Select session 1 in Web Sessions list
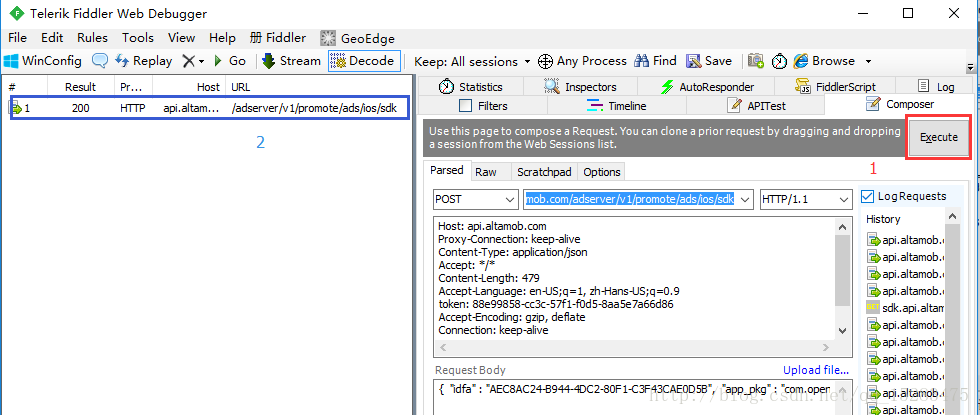Image resolution: width=980 pixels, height=415 pixels. click(x=209, y=108)
